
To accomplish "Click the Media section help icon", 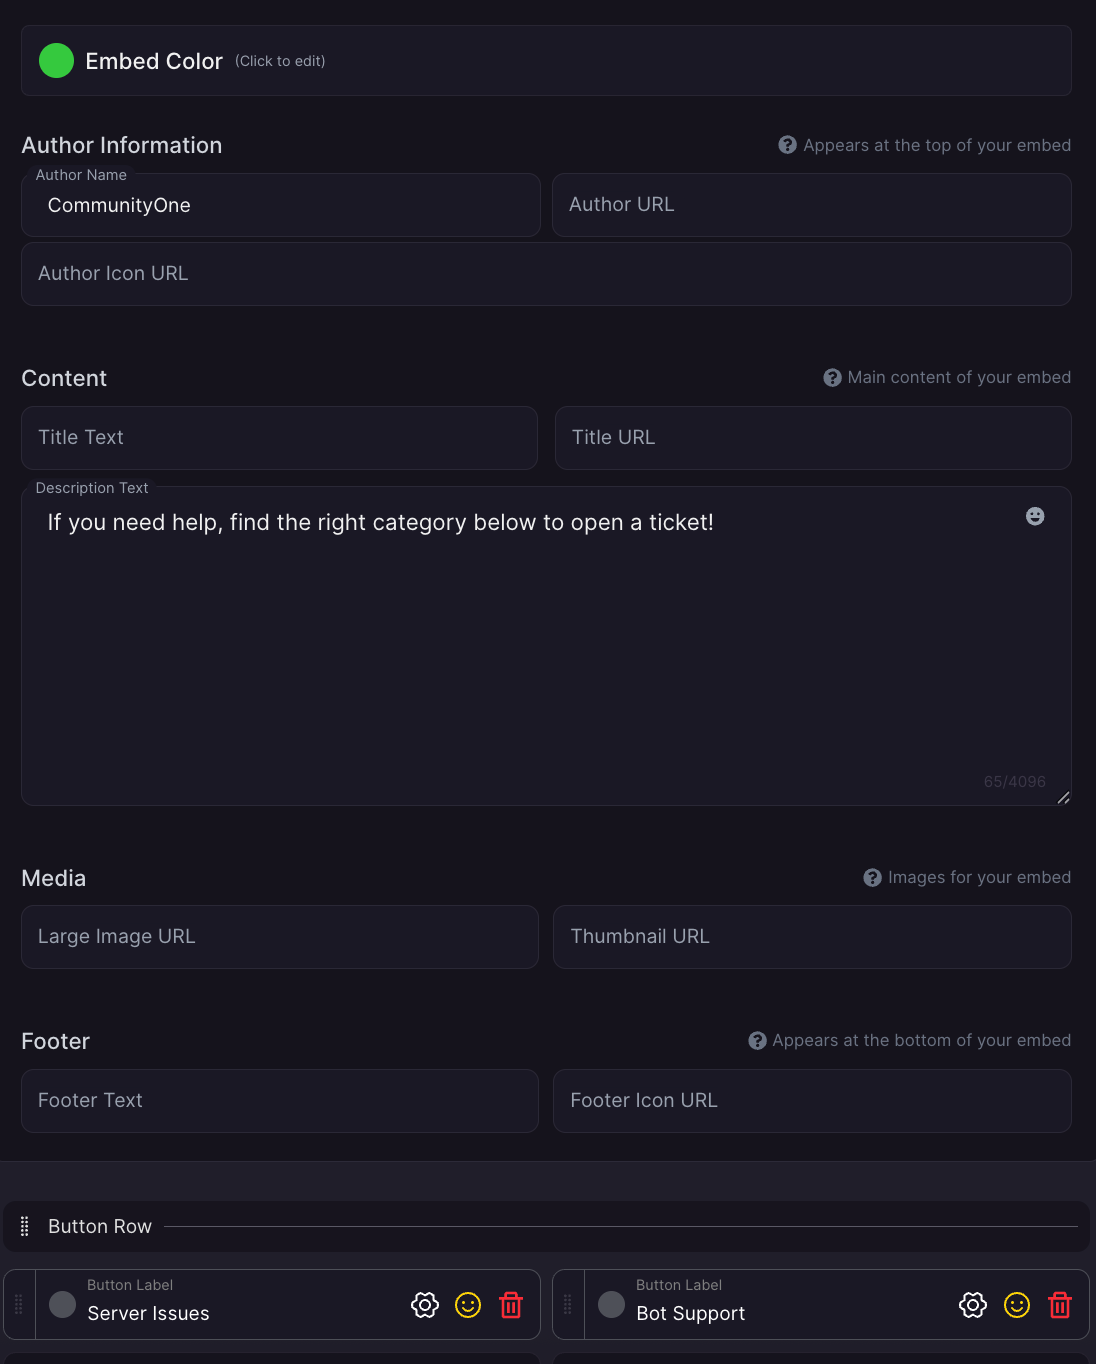I will click(872, 877).
